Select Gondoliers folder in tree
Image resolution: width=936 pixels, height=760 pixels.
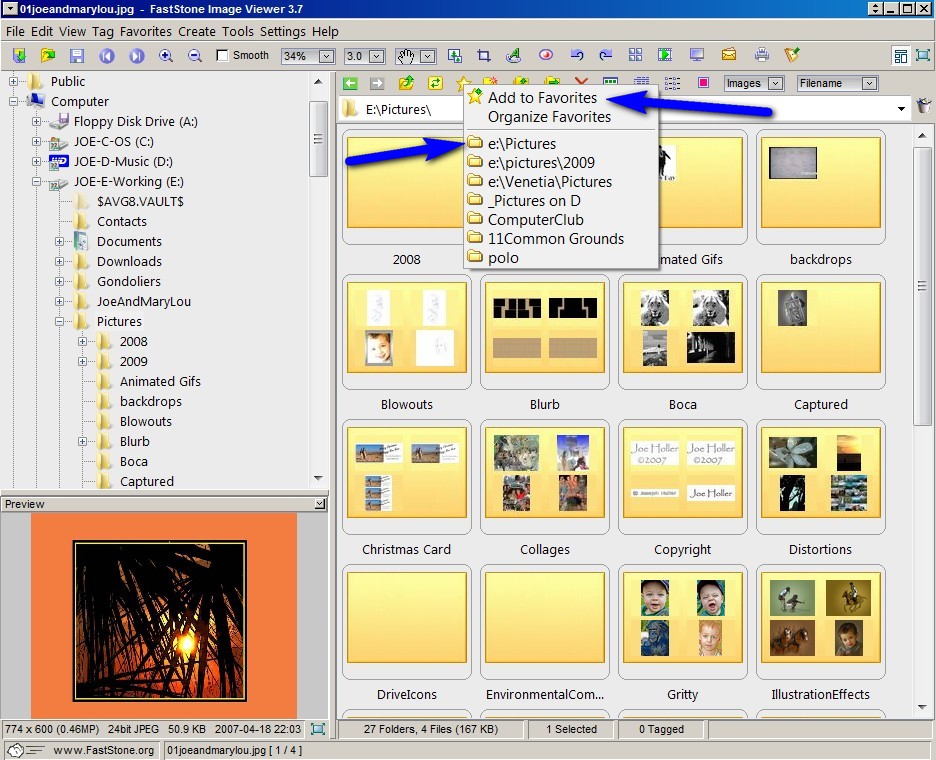tap(128, 281)
